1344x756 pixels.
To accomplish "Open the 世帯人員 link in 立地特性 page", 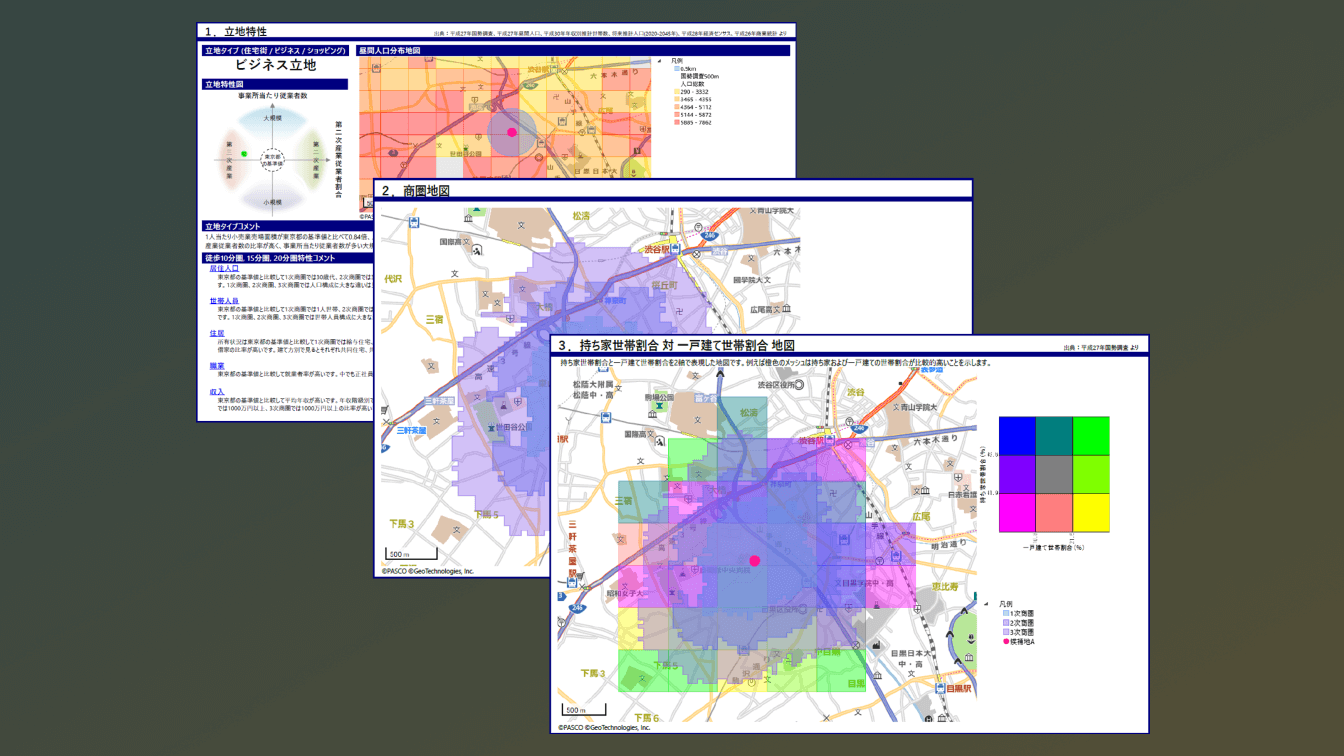I will coord(224,300).
